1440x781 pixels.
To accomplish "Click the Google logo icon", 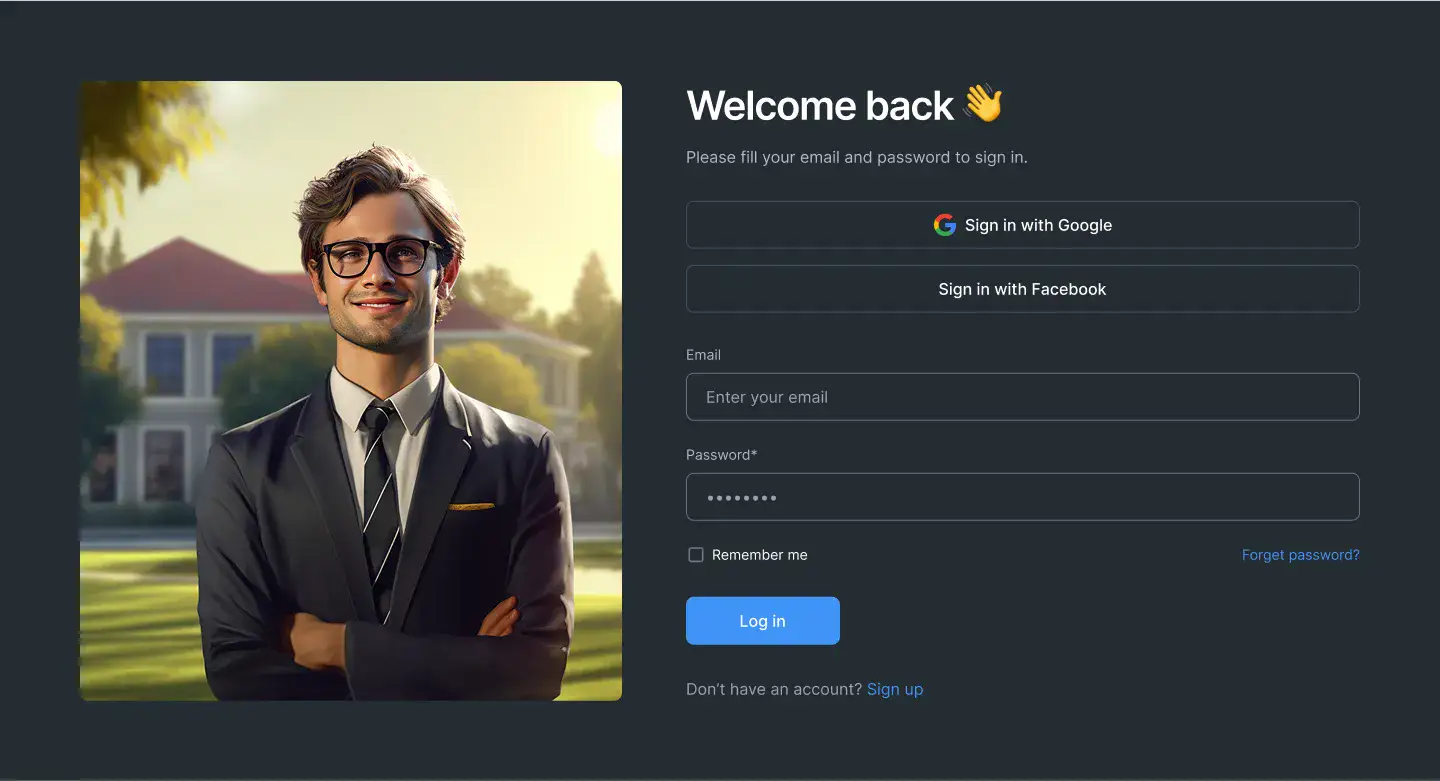I will (x=944, y=225).
